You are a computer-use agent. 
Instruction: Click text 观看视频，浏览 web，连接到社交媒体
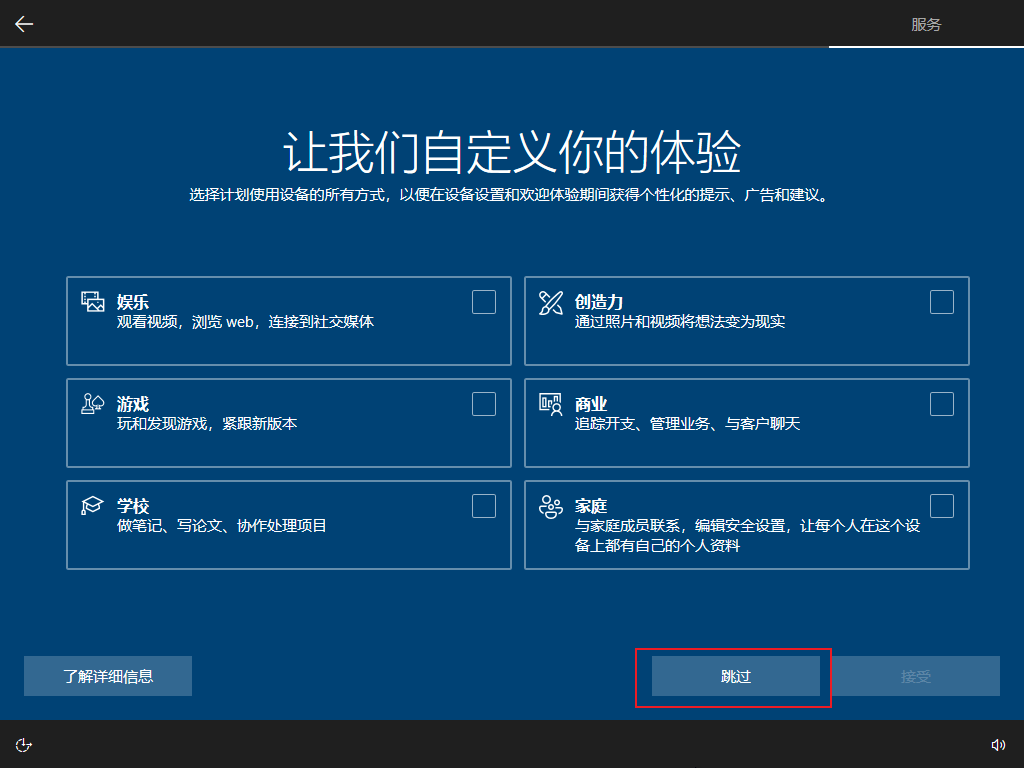point(246,321)
